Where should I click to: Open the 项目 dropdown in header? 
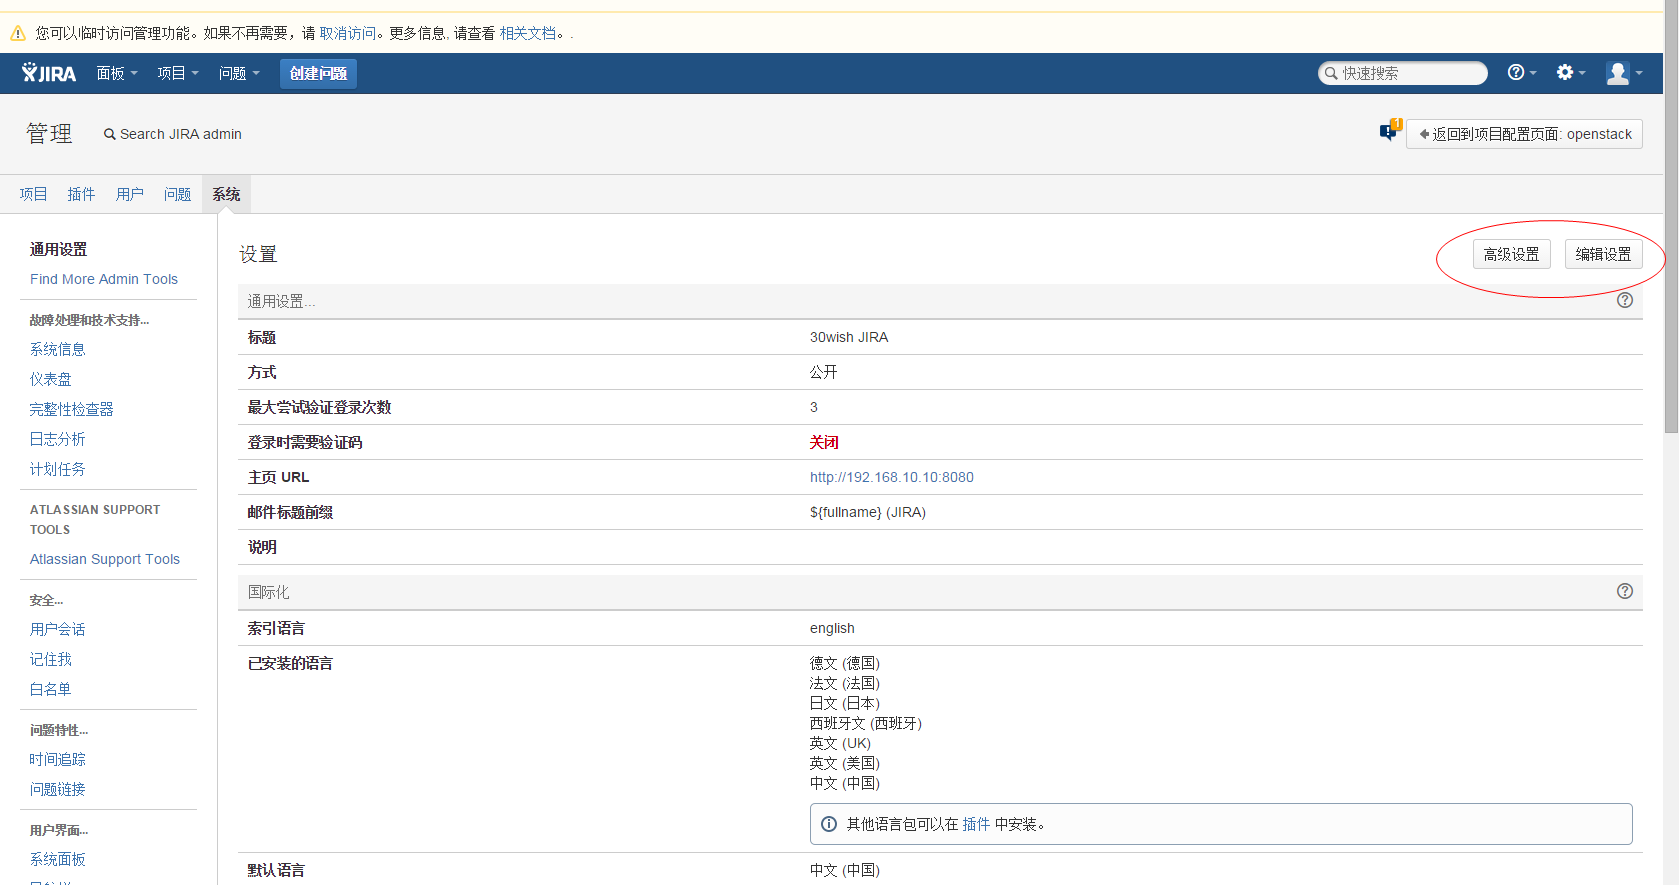click(x=178, y=73)
